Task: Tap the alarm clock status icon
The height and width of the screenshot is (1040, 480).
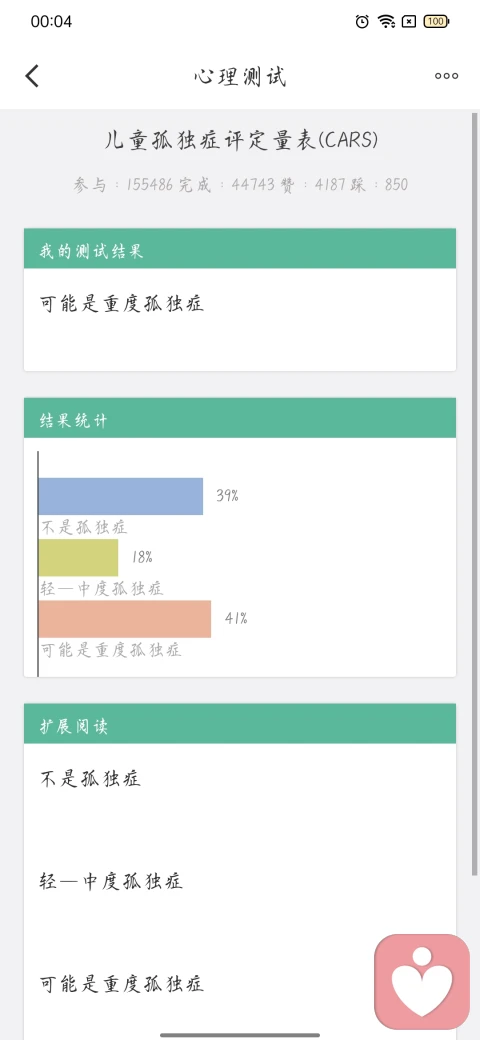Action: [362, 21]
